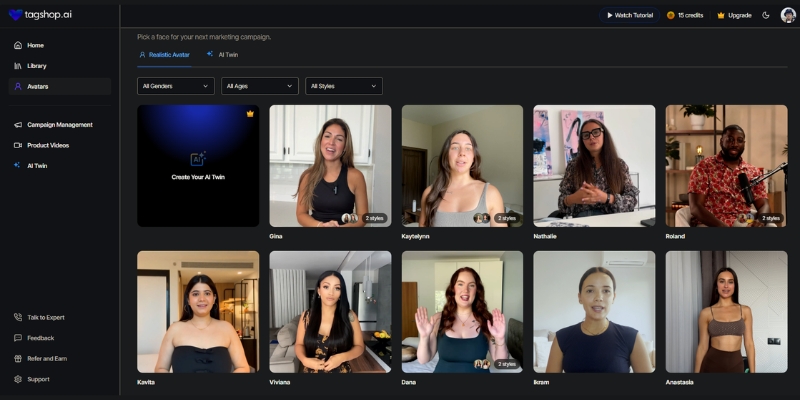Click the tagshop.ai logo
The height and width of the screenshot is (400, 800).
[x=40, y=15]
